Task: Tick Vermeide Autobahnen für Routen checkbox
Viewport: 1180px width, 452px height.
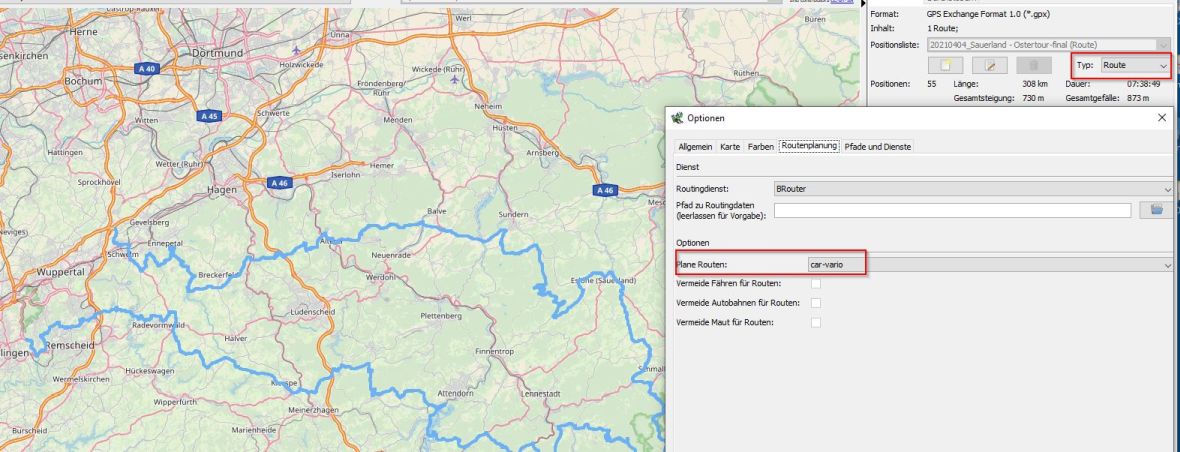Action: 816,303
